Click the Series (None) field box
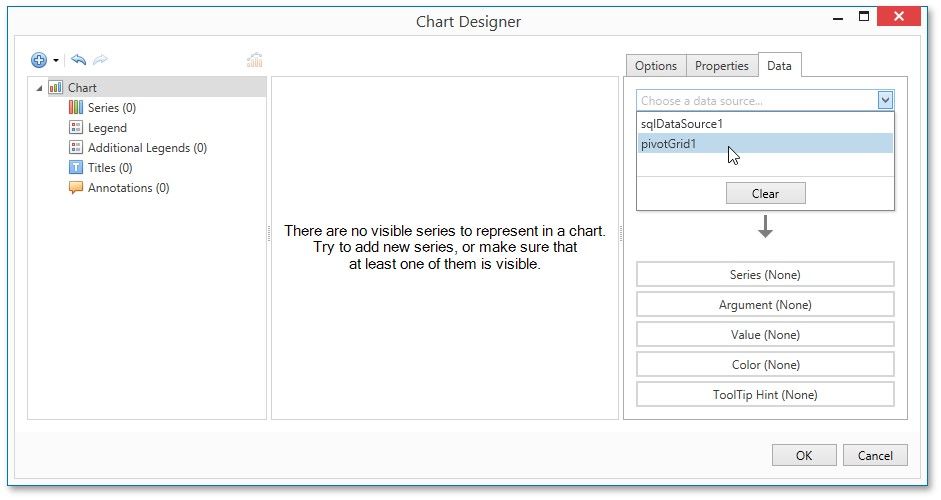This screenshot has width=941, height=500. (x=765, y=275)
